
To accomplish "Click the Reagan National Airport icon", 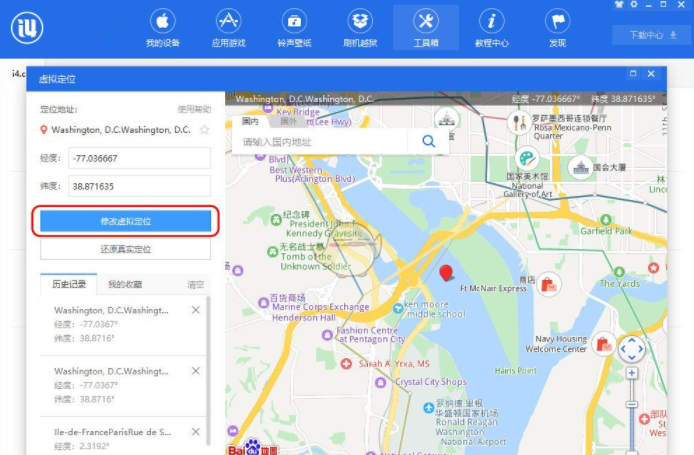I will [428, 408].
